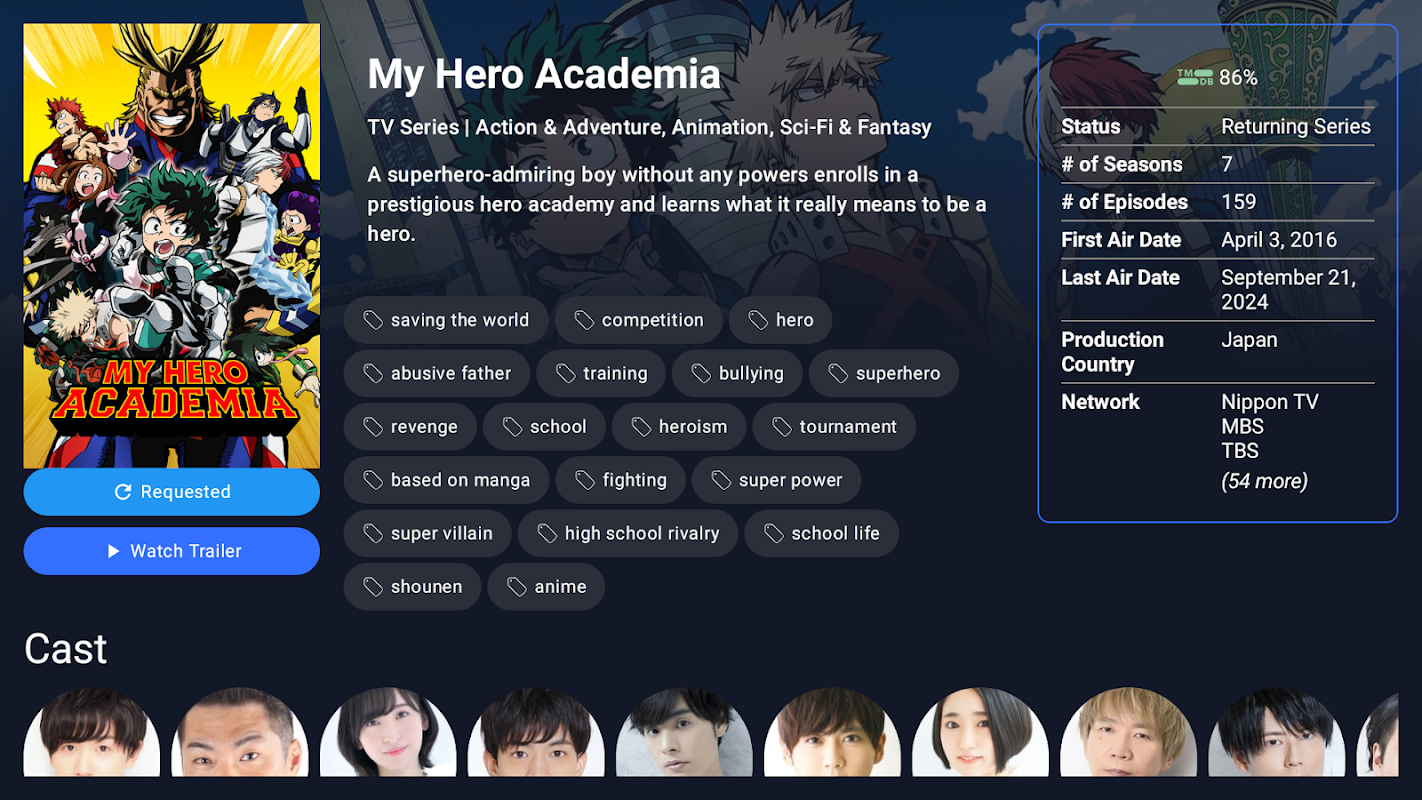This screenshot has height=800, width=1422.
Task: Select the 'anime' keyword tag
Action: [x=546, y=587]
